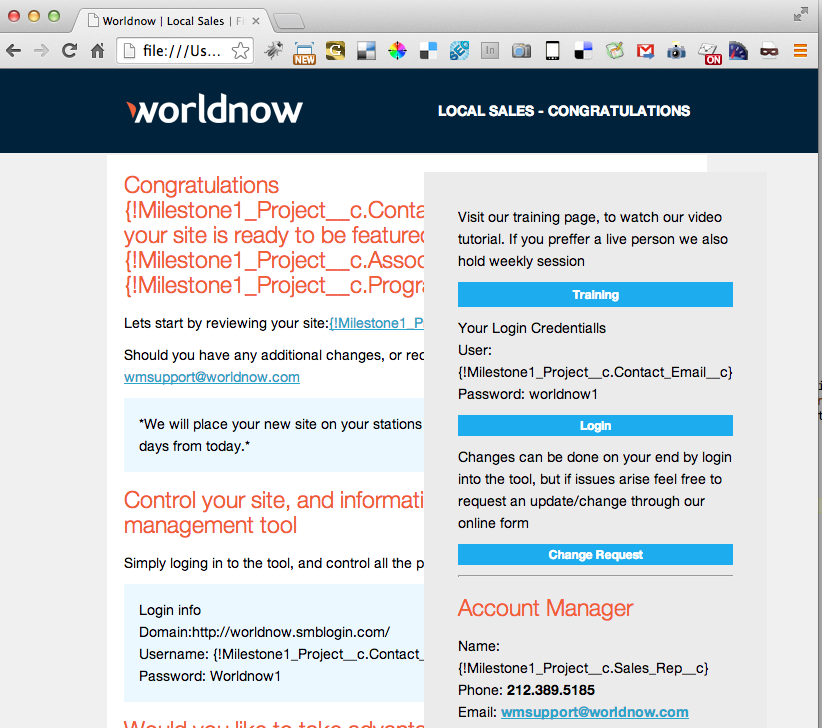Open the SEO extension

click(459, 51)
